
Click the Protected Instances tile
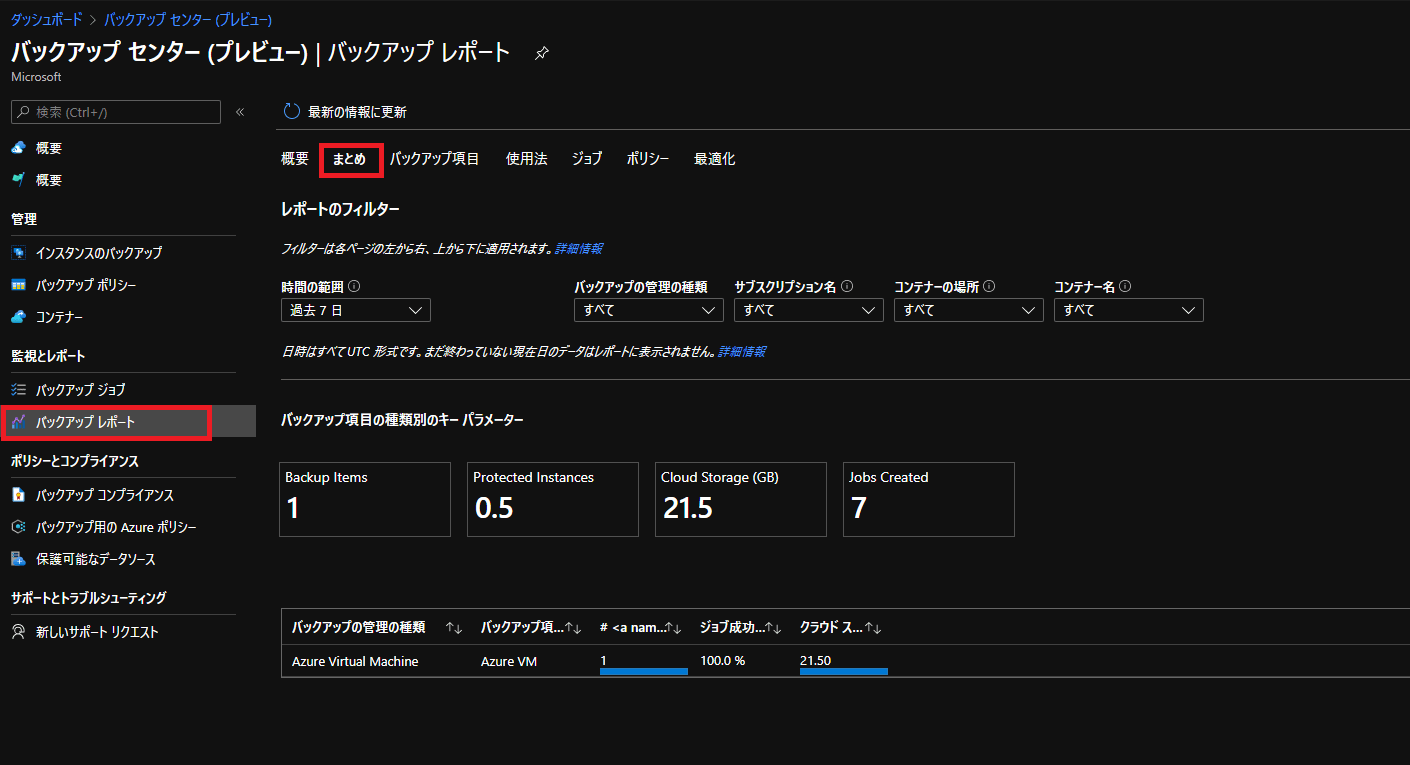click(553, 499)
